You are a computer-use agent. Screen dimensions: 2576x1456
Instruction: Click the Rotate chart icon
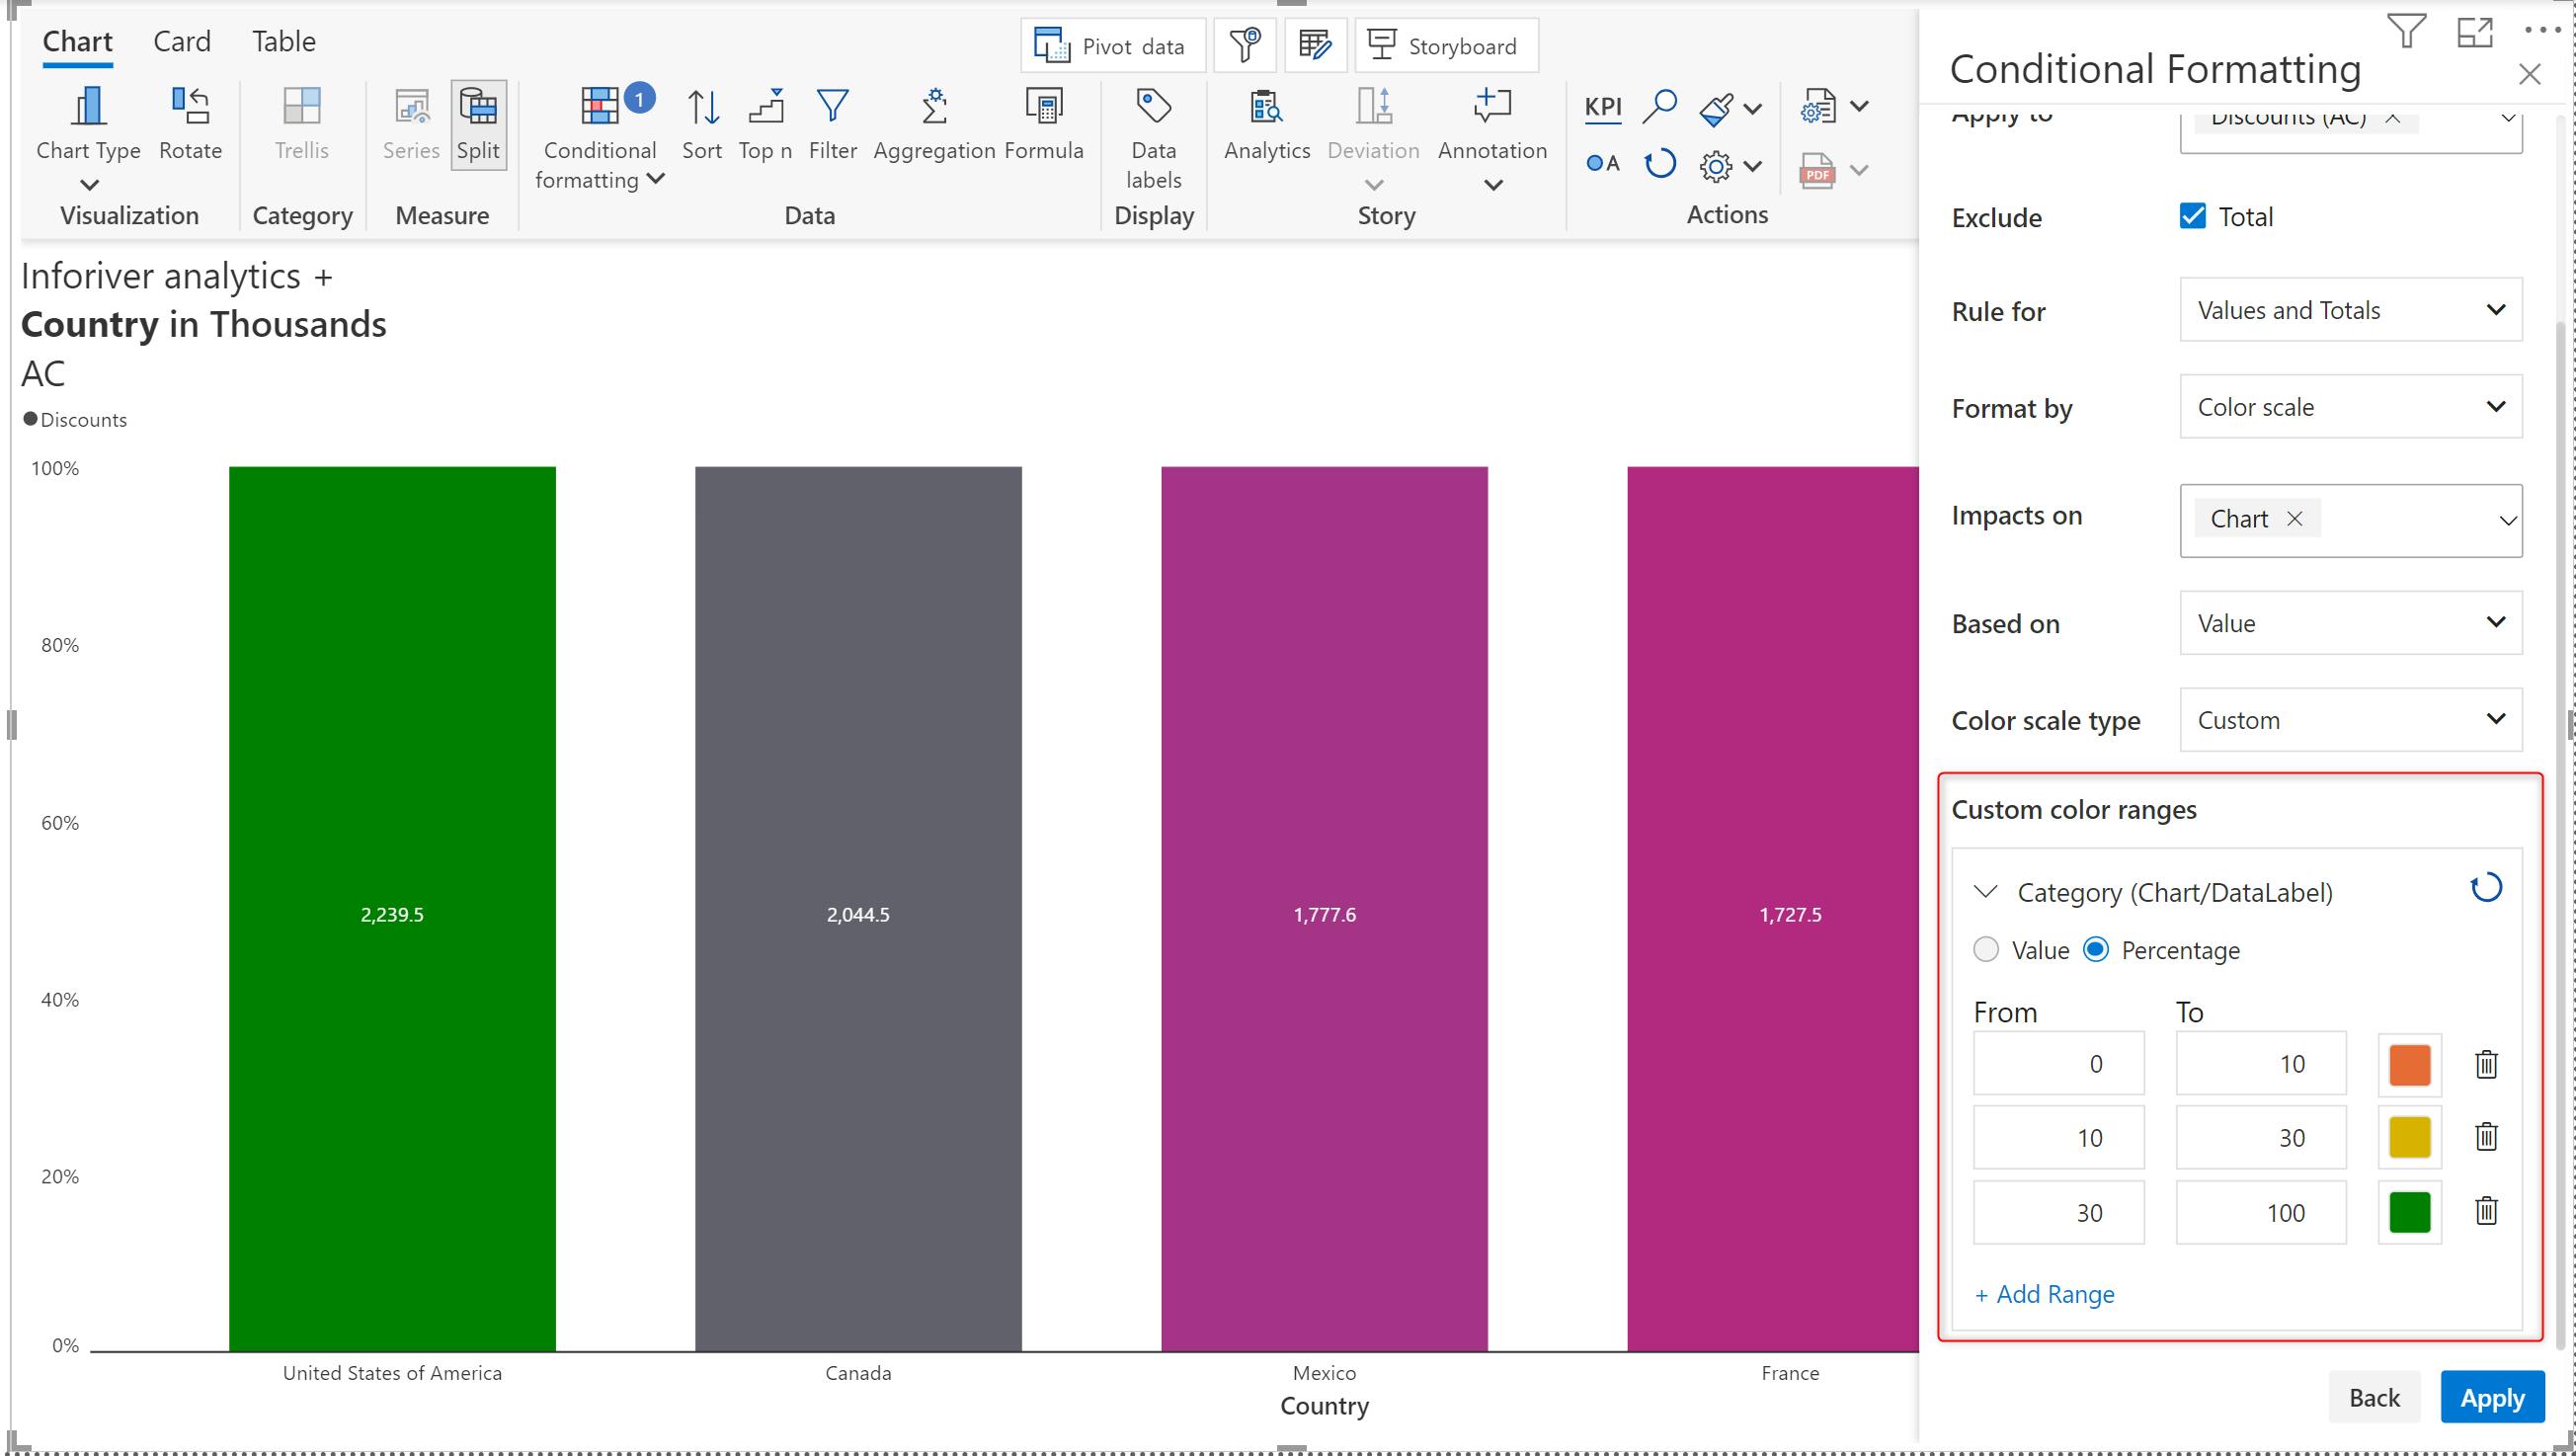190,107
